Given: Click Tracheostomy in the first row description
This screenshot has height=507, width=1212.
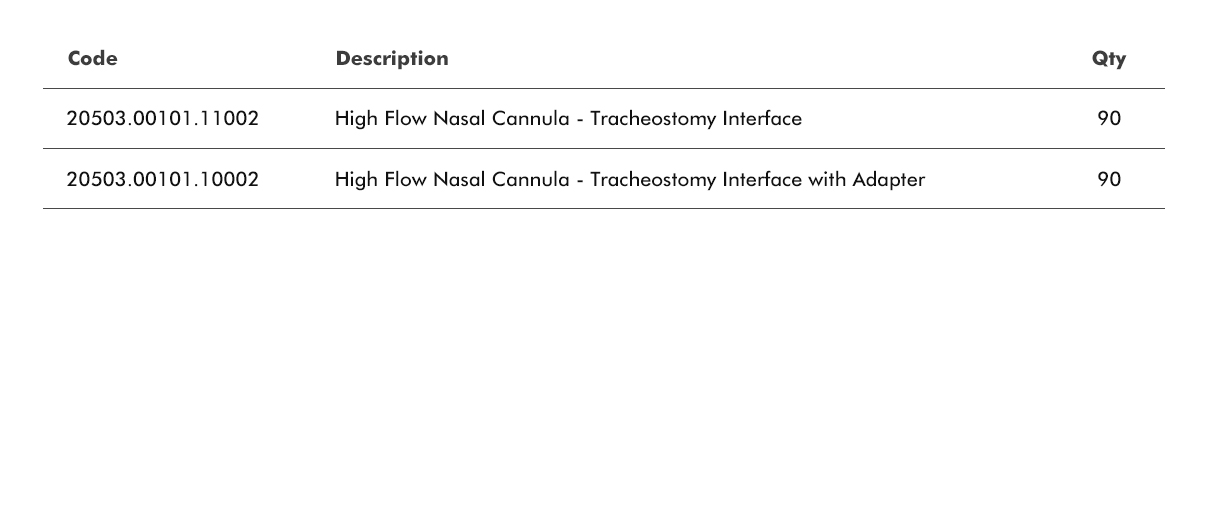Looking at the screenshot, I should pos(652,119).
